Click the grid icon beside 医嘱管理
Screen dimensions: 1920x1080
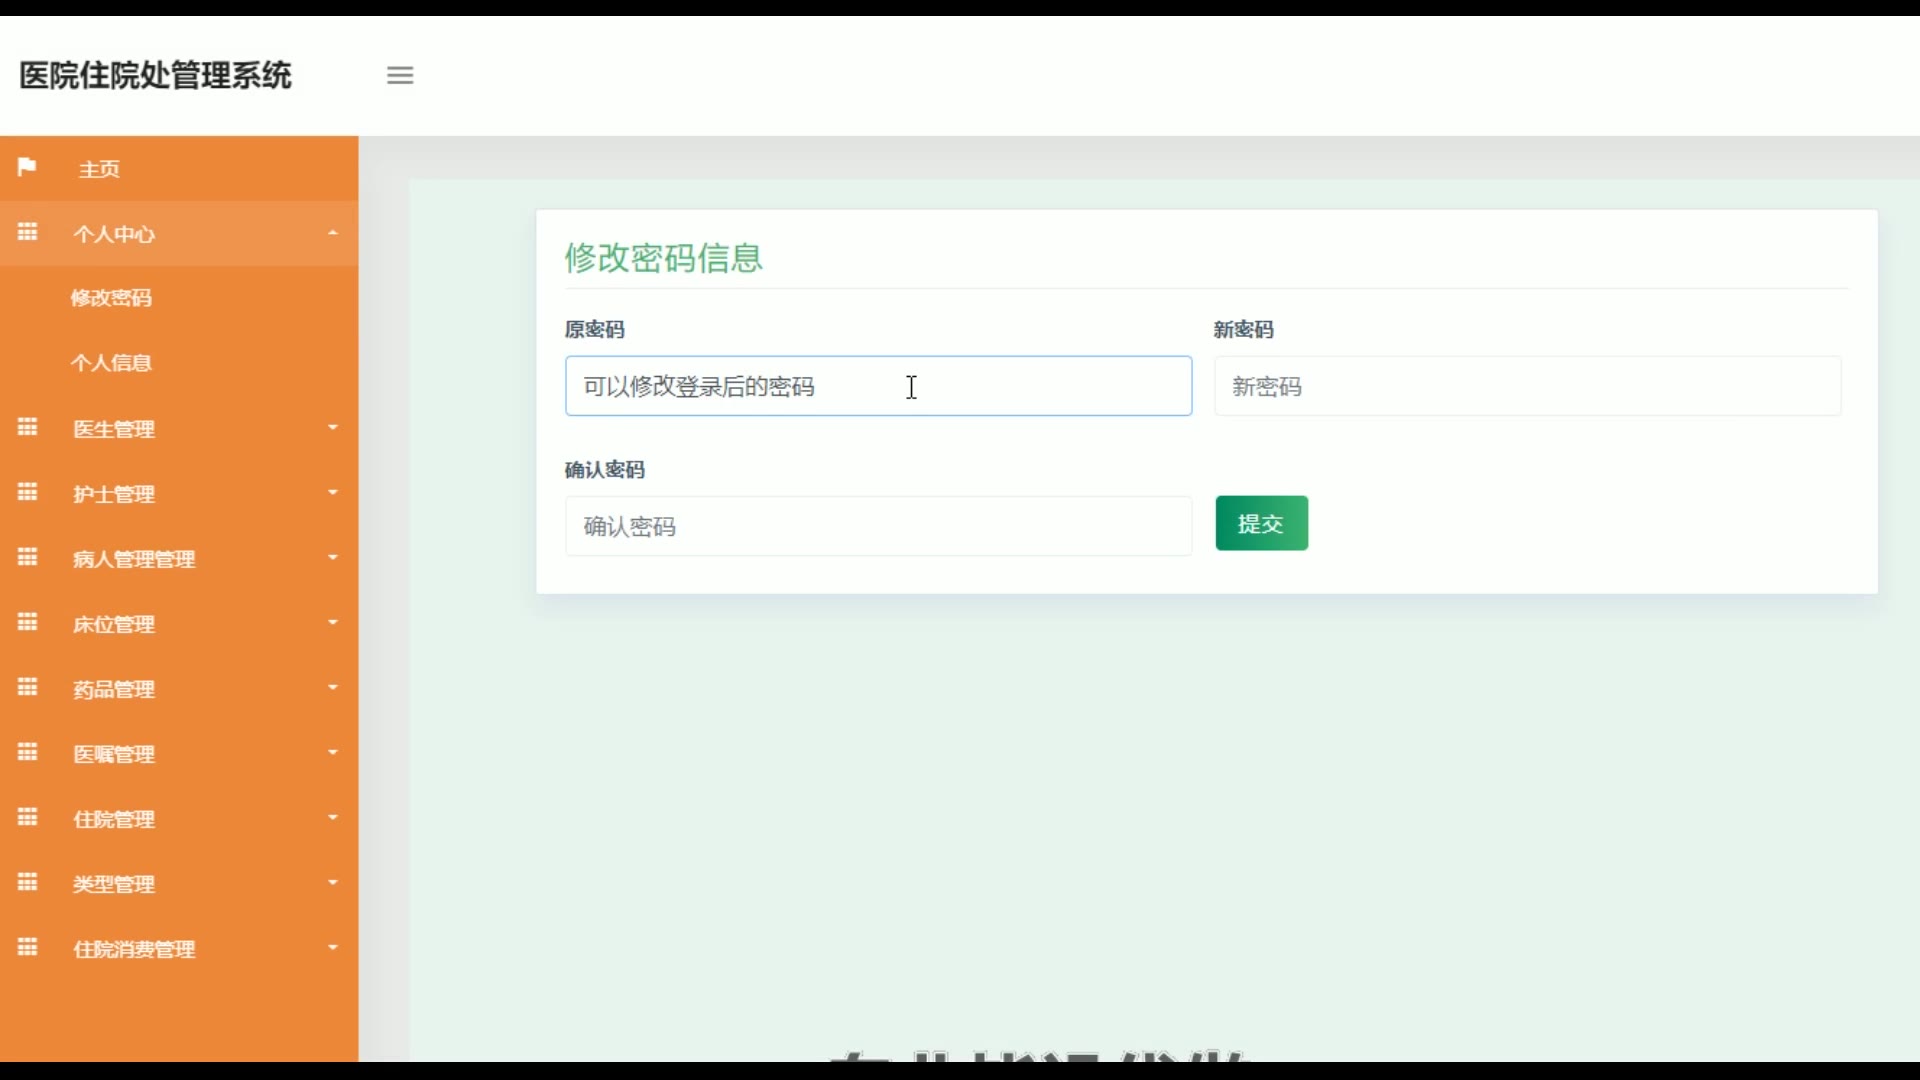27,752
